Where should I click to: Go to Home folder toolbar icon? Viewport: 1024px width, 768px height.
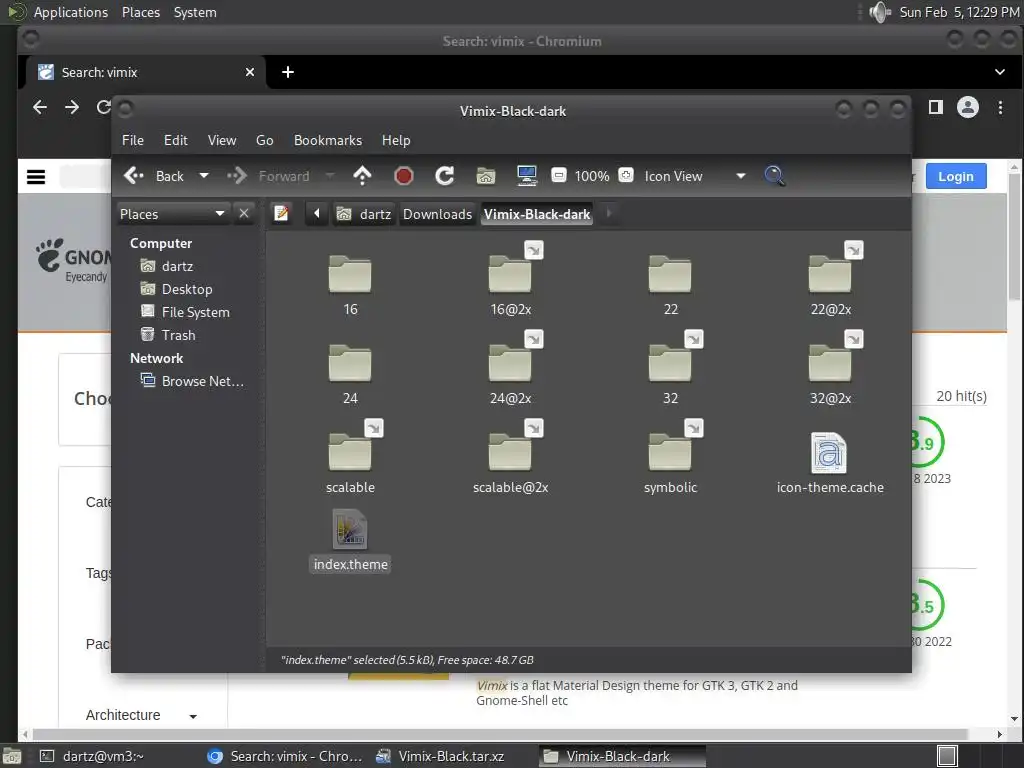coord(486,176)
